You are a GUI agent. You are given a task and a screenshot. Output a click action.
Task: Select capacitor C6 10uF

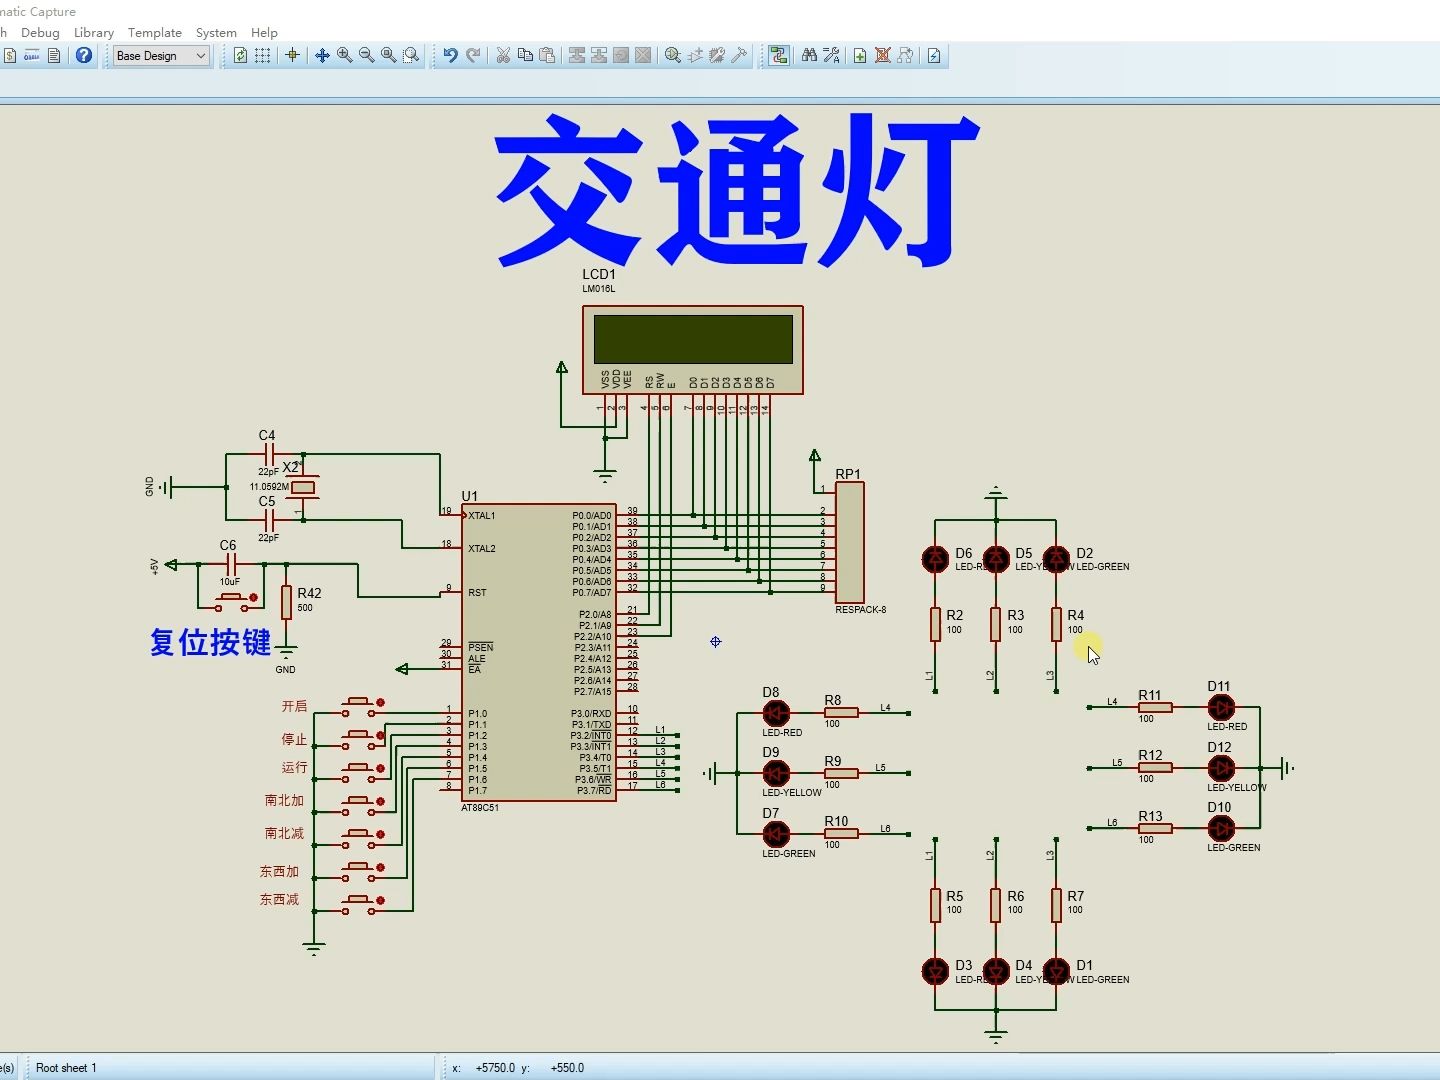(231, 564)
